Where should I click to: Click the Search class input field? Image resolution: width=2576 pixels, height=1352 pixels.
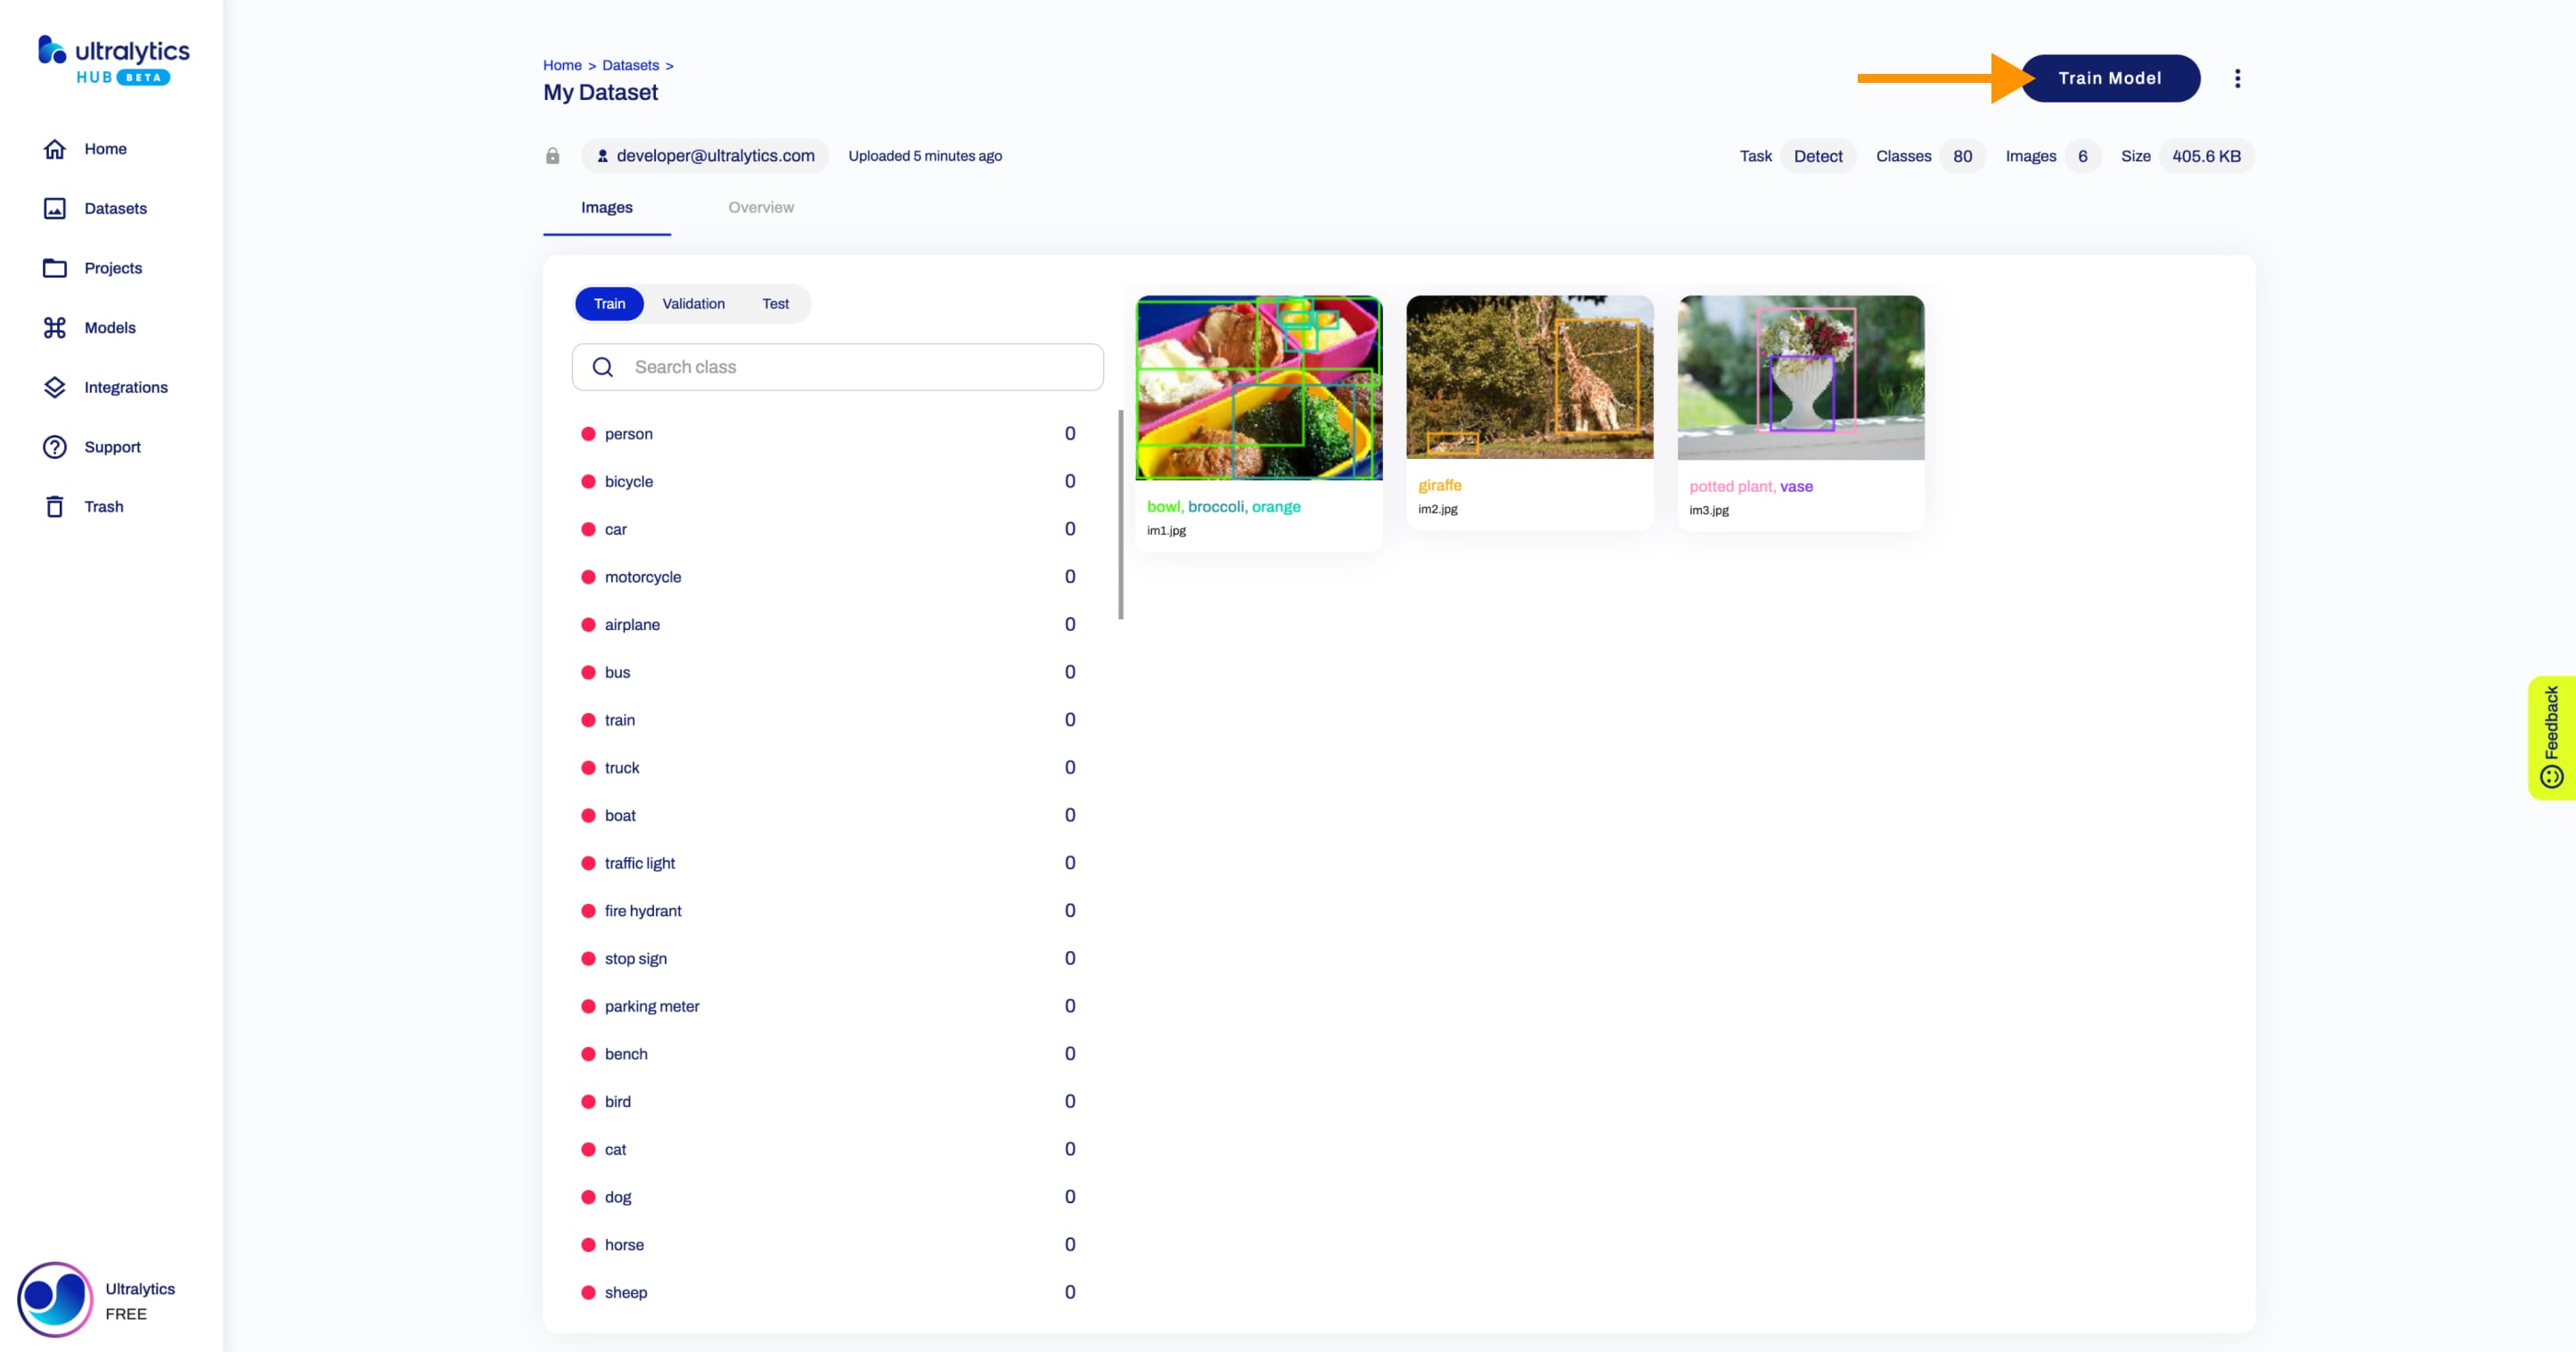[837, 366]
